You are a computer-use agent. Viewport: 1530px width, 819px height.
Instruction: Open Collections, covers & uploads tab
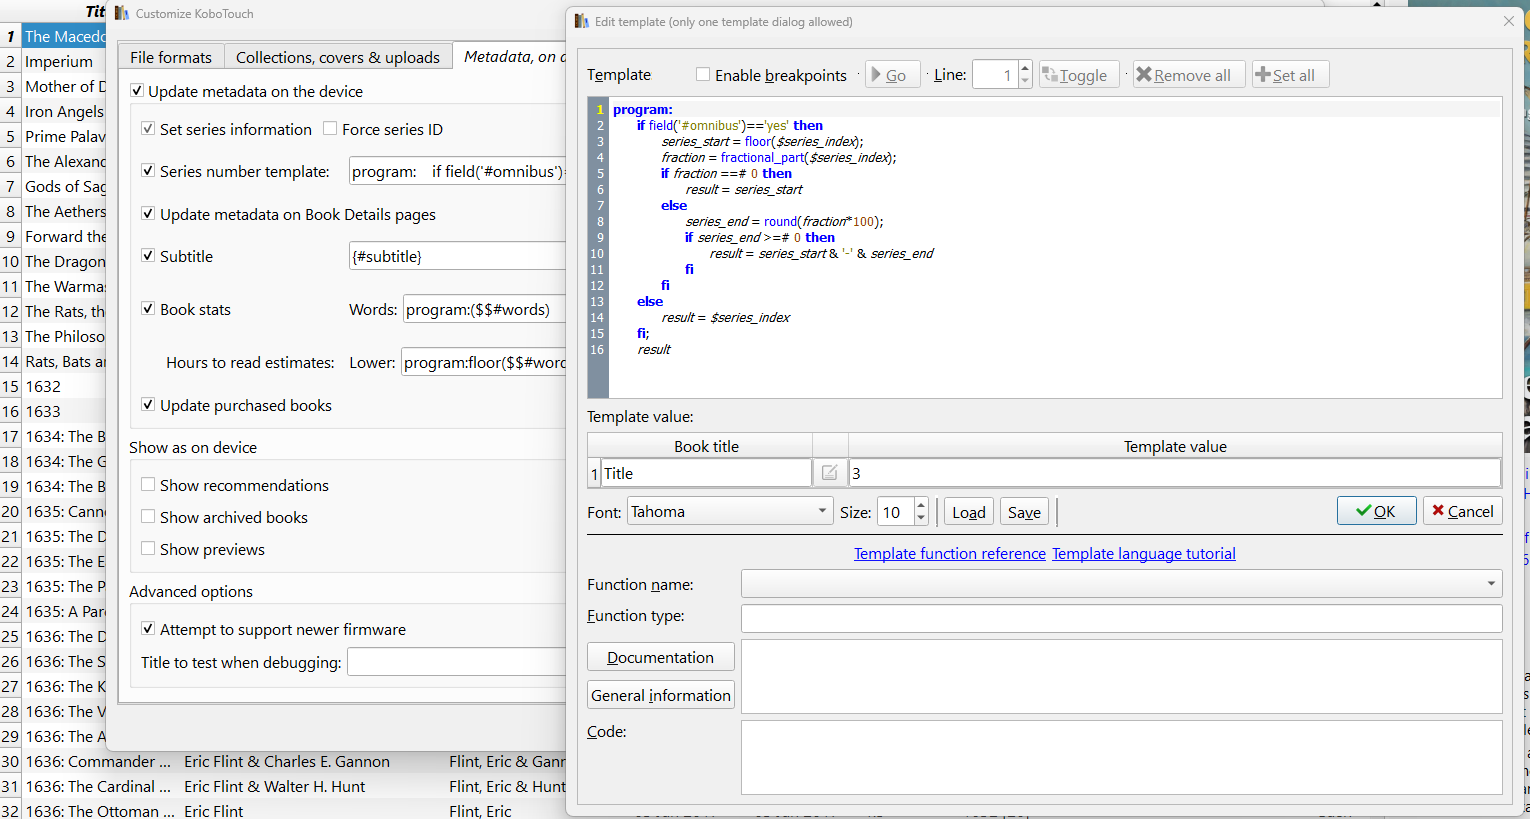[x=337, y=57]
